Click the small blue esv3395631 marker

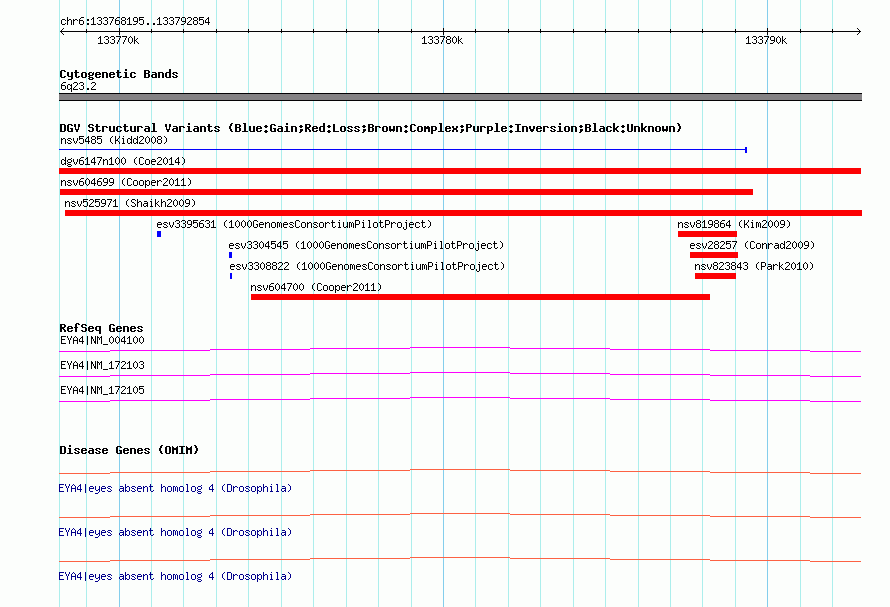coord(159,234)
